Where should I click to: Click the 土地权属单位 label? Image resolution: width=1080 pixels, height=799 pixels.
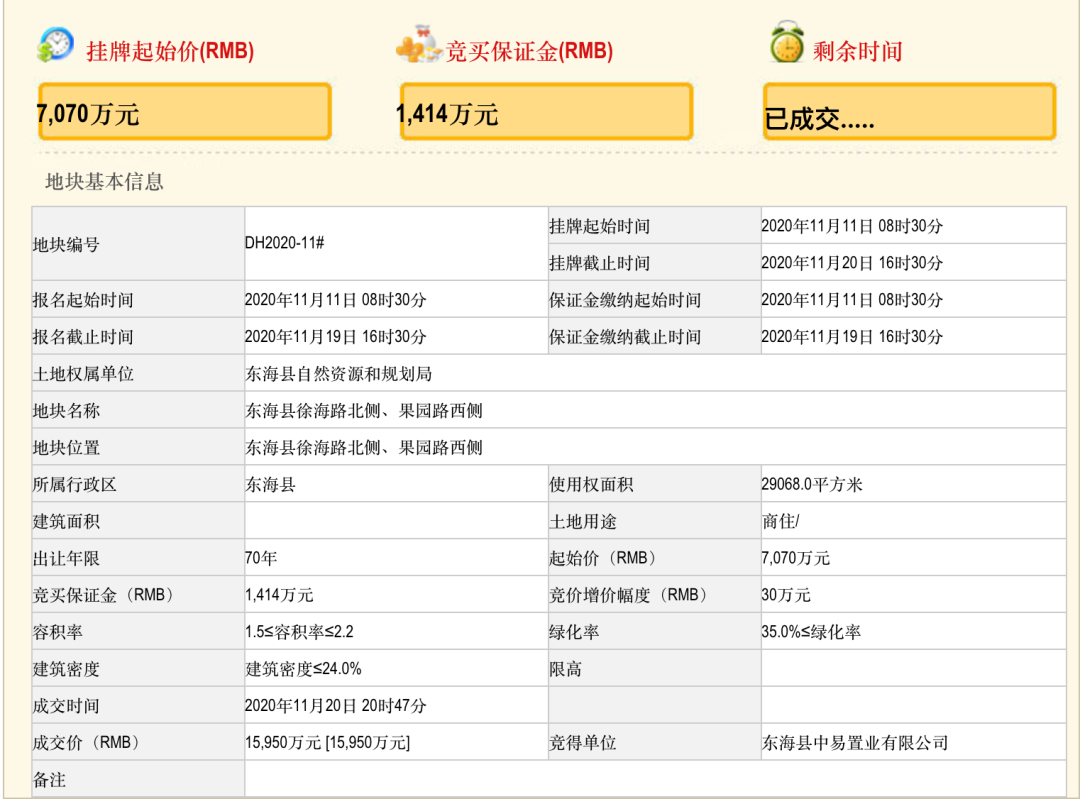click(x=83, y=374)
